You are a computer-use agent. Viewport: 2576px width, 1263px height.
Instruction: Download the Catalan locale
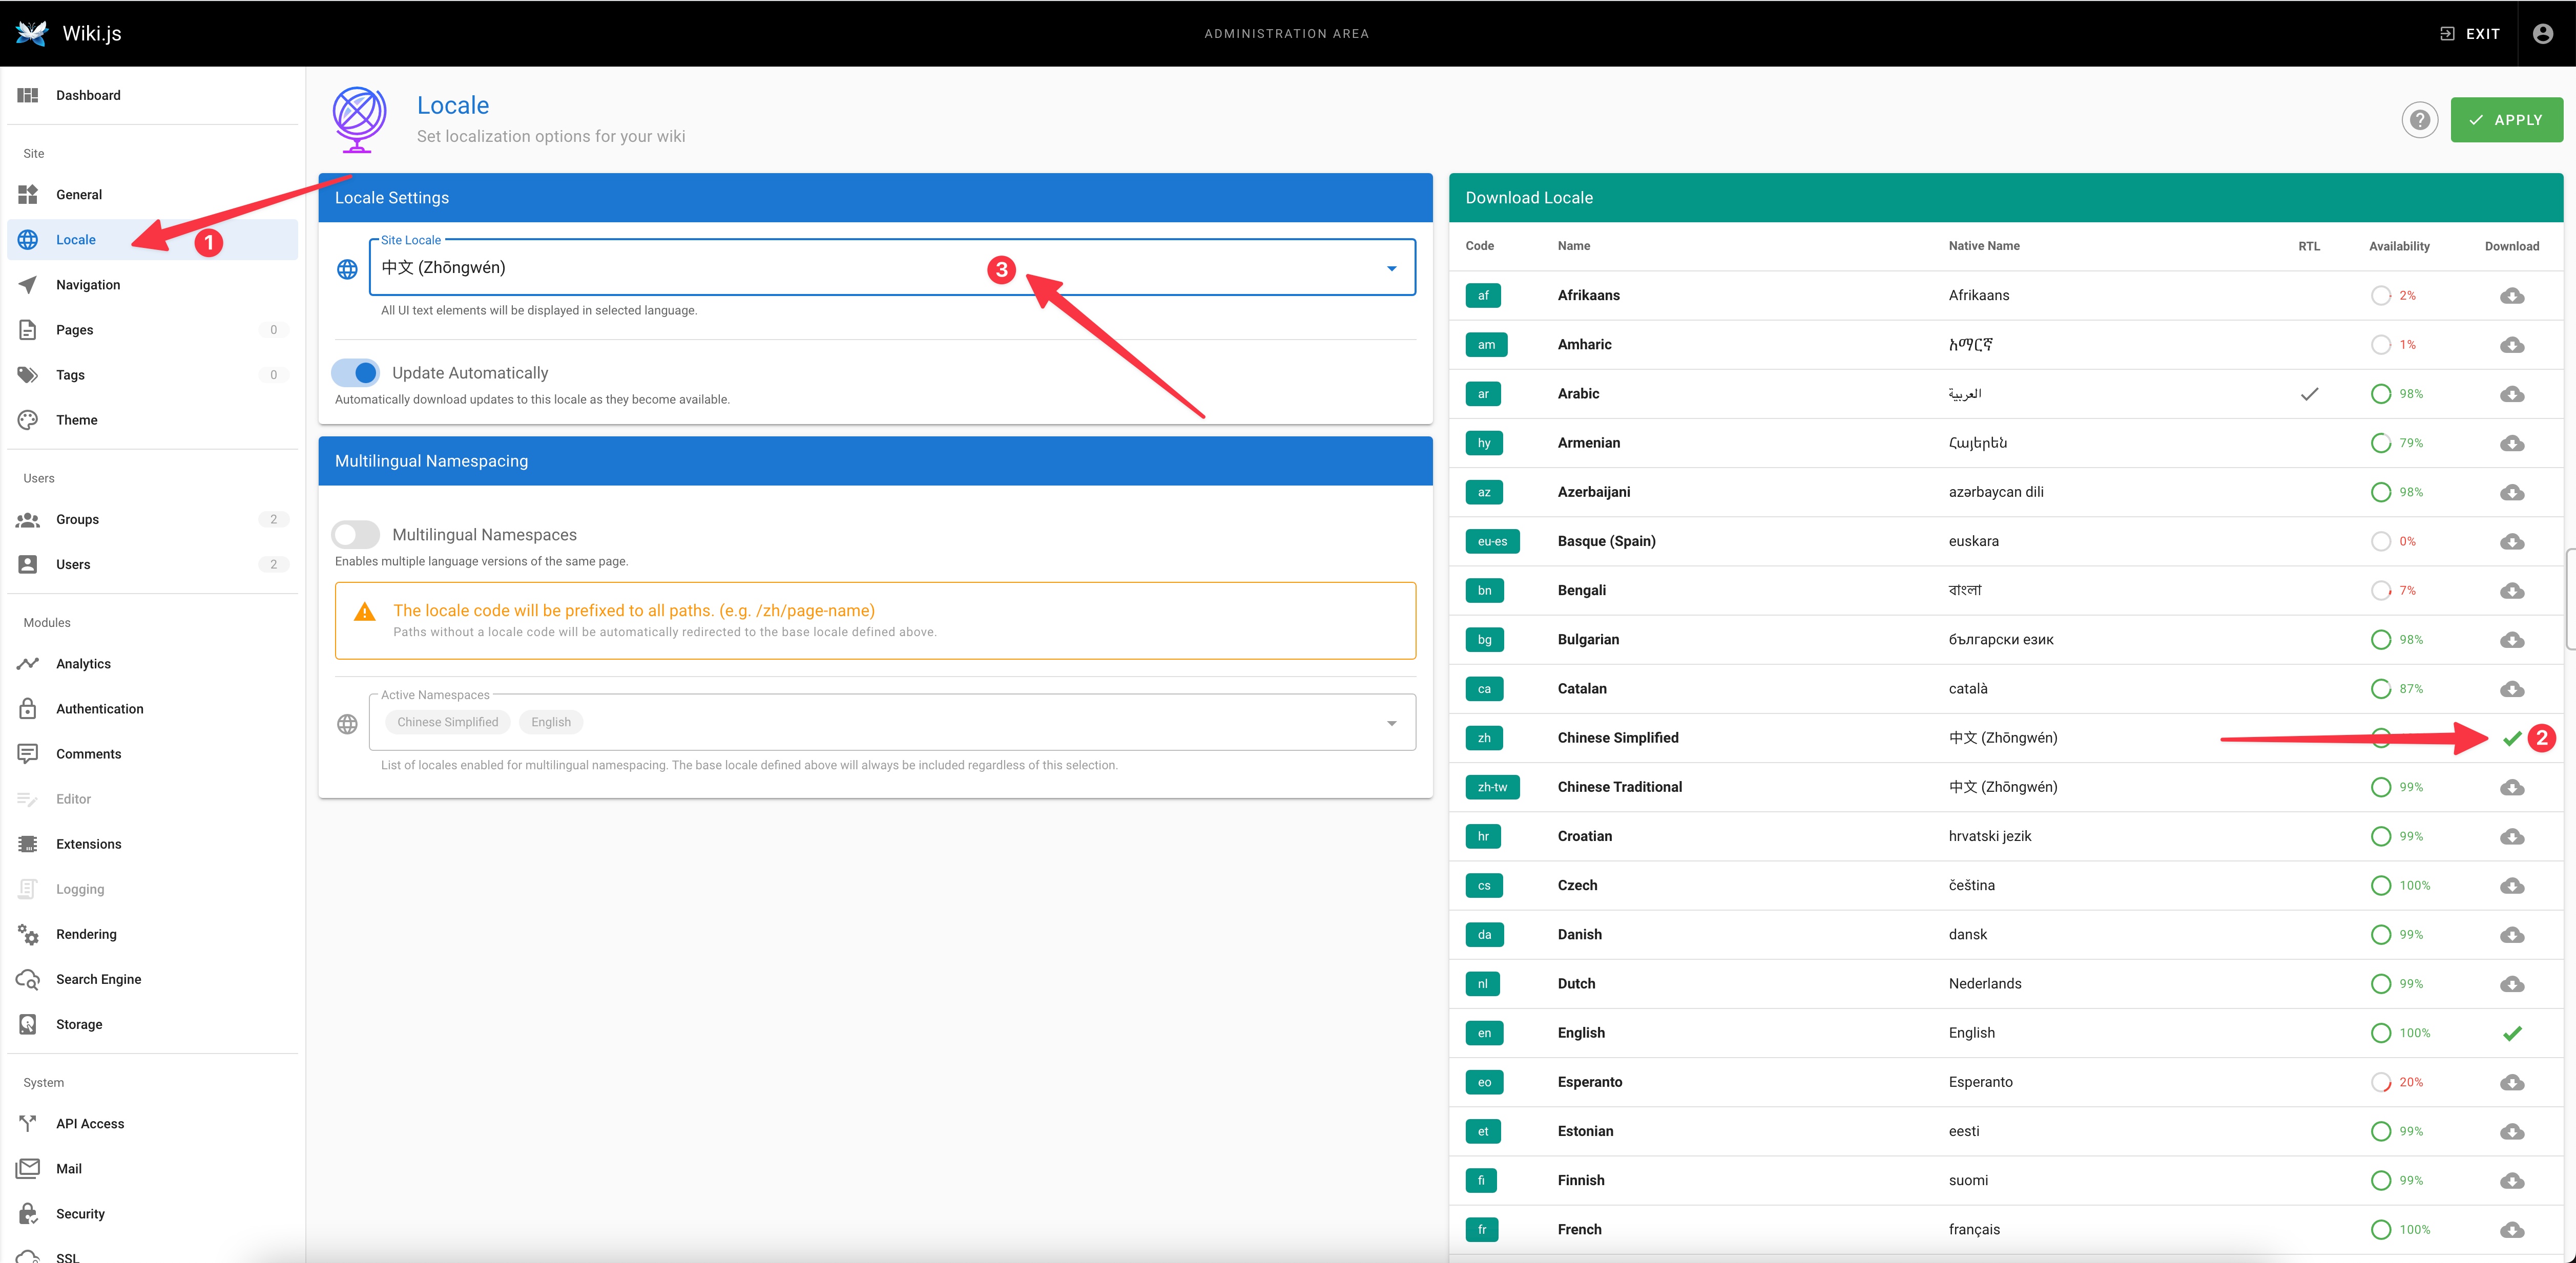click(2512, 689)
